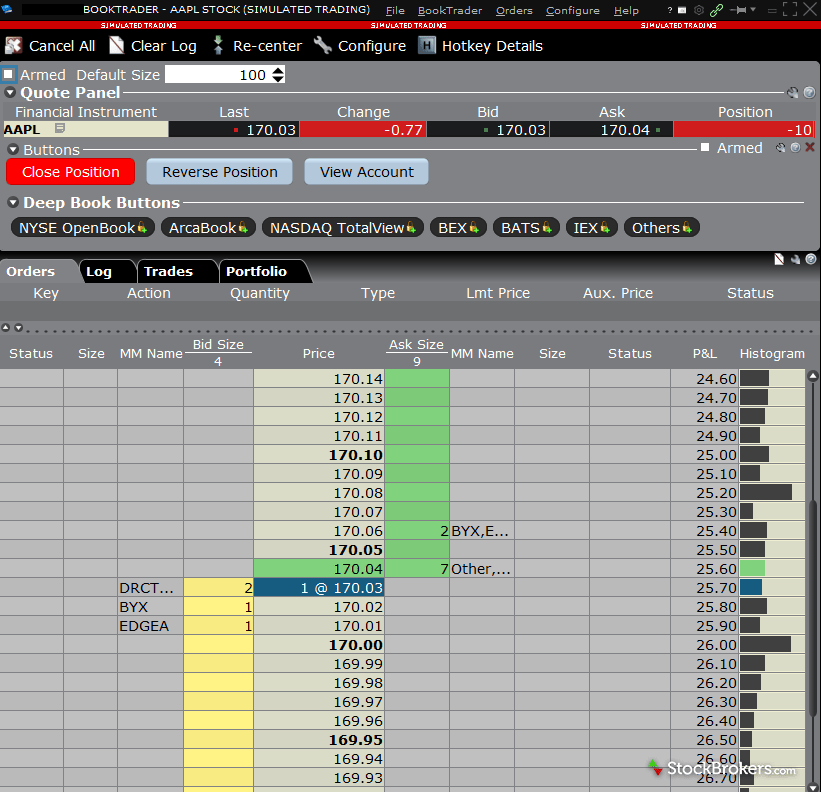Check the Armed box in the Buttons panel
Image resolution: width=821 pixels, height=792 pixels.
pos(705,147)
